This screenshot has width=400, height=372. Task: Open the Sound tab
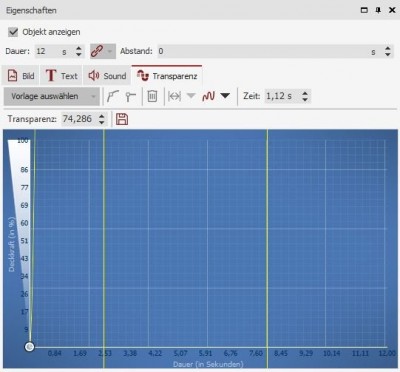(x=107, y=76)
